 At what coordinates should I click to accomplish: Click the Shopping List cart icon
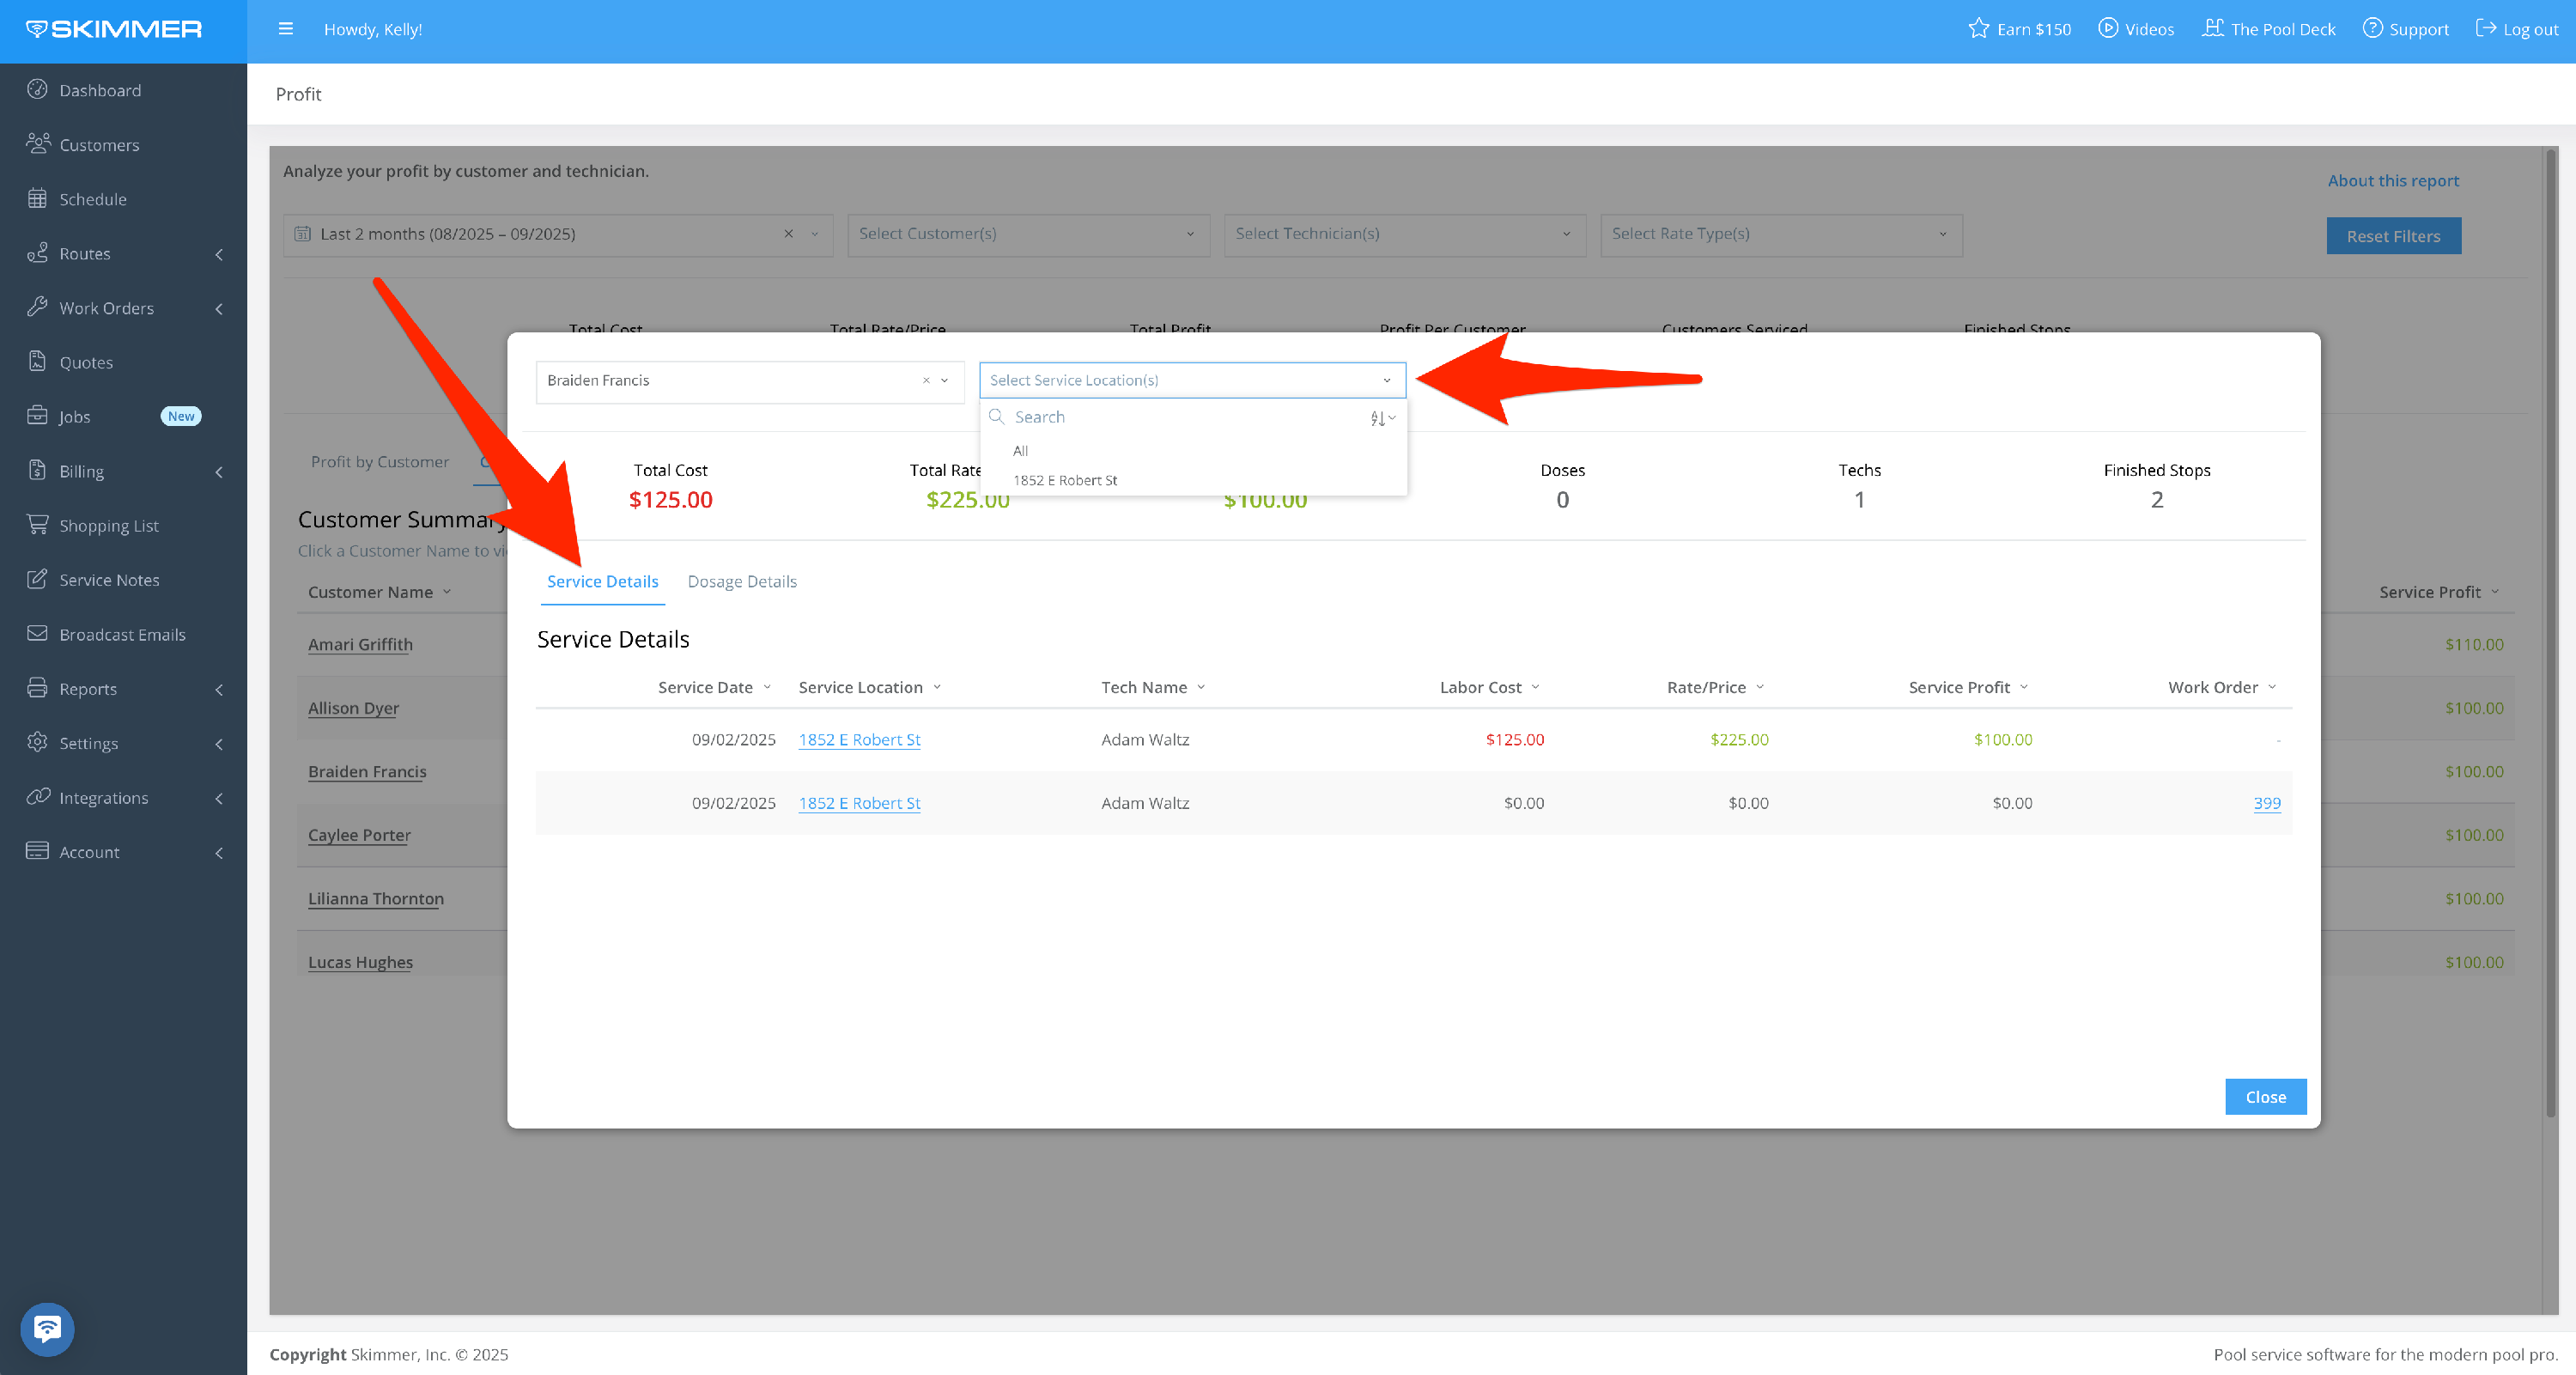pos(37,524)
